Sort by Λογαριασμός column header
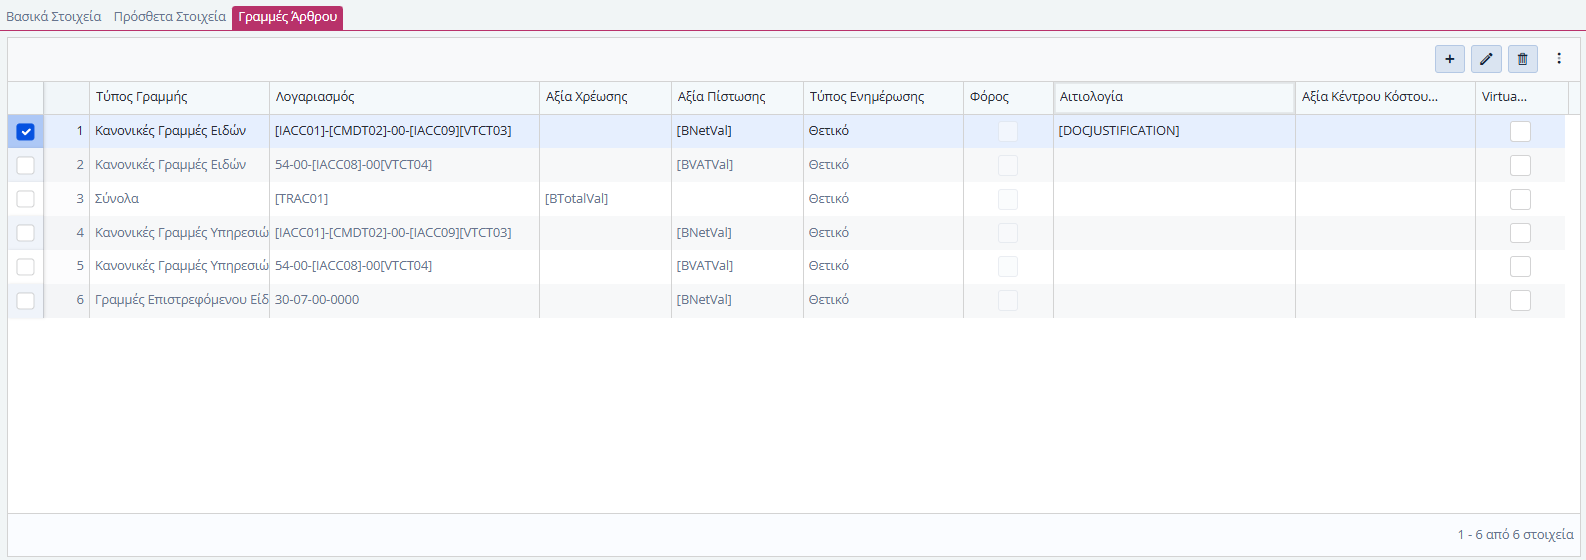This screenshot has height=560, width=1586. point(405,97)
